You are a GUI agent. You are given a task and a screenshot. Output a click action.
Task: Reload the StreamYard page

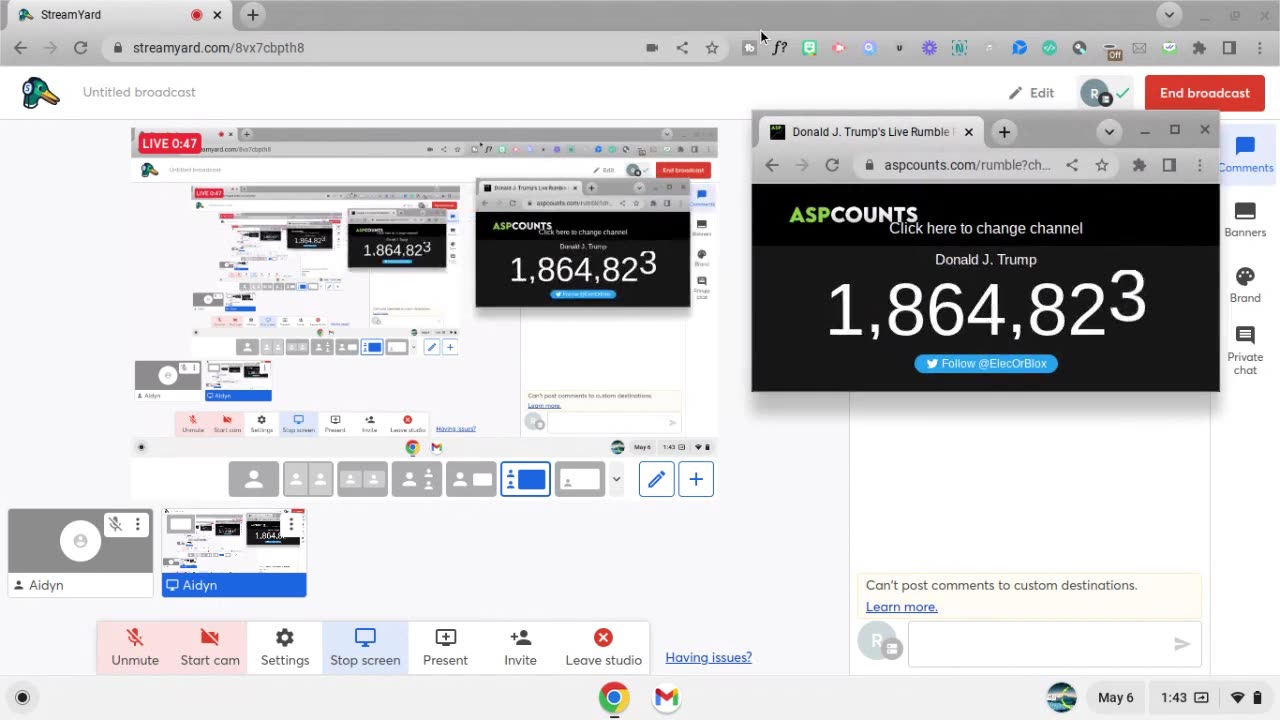(x=80, y=47)
